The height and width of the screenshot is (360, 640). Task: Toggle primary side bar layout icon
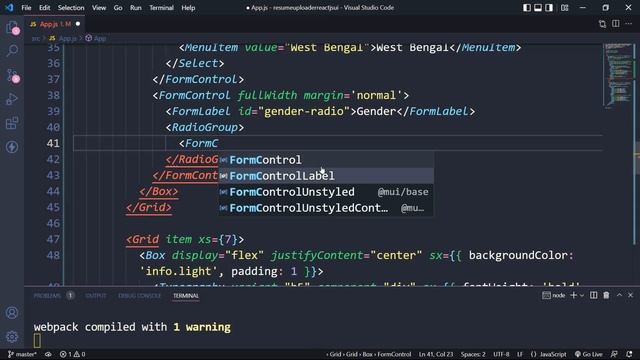pos(527,8)
